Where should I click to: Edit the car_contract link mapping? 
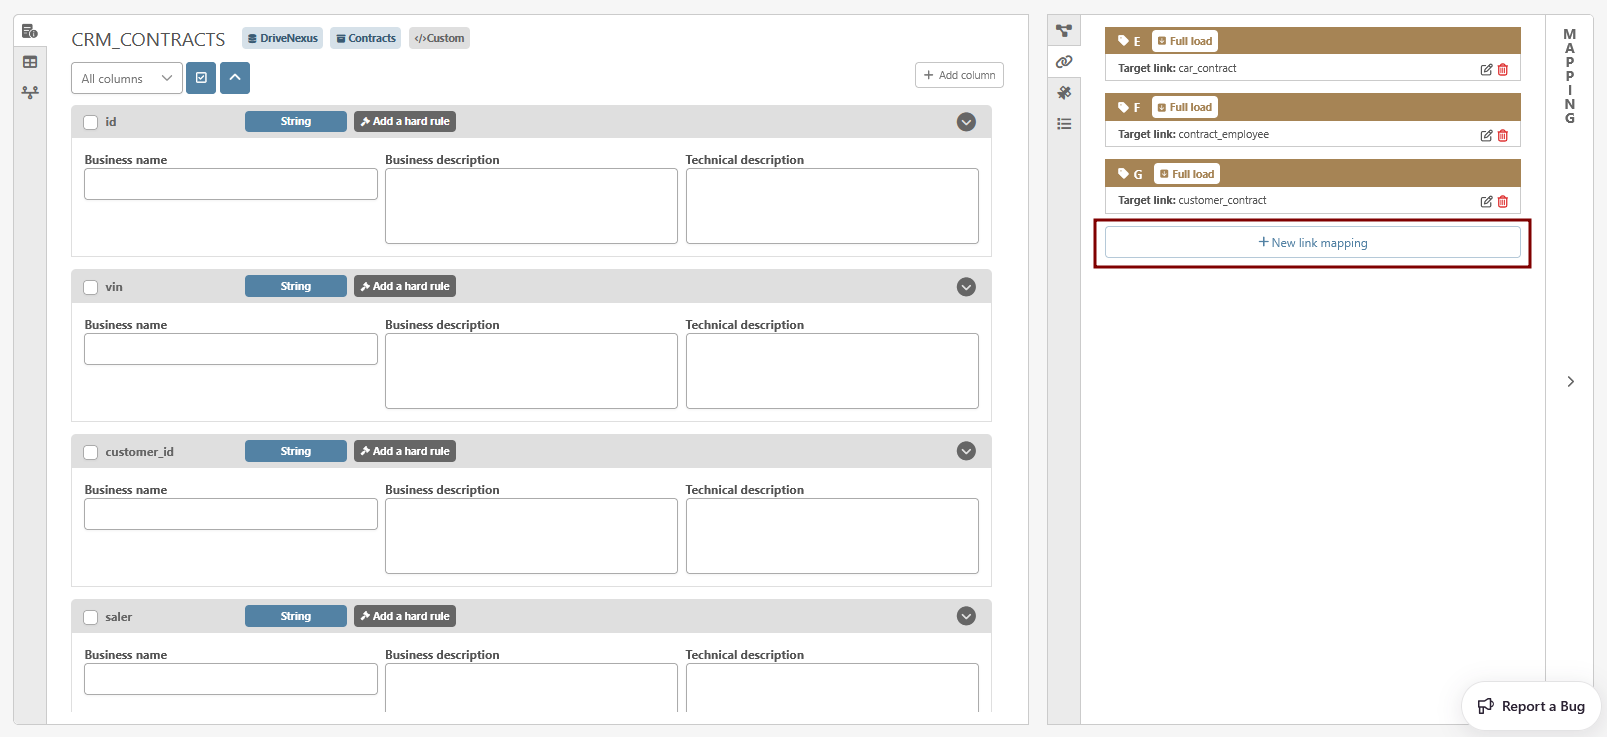(1486, 69)
